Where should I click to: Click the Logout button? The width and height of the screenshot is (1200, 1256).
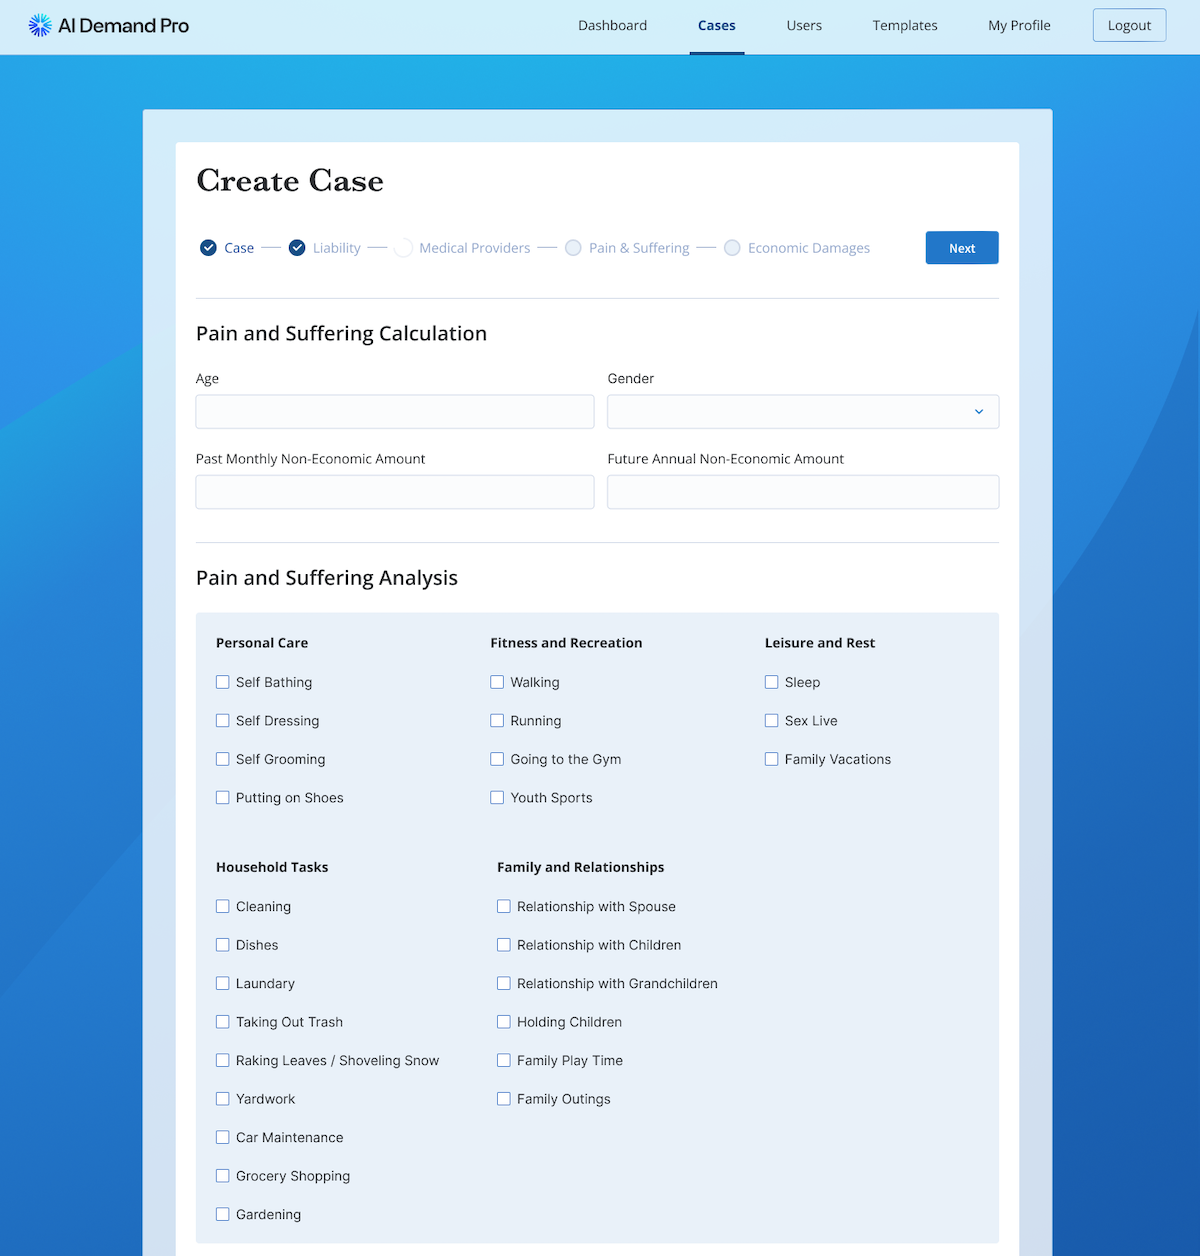(x=1129, y=26)
